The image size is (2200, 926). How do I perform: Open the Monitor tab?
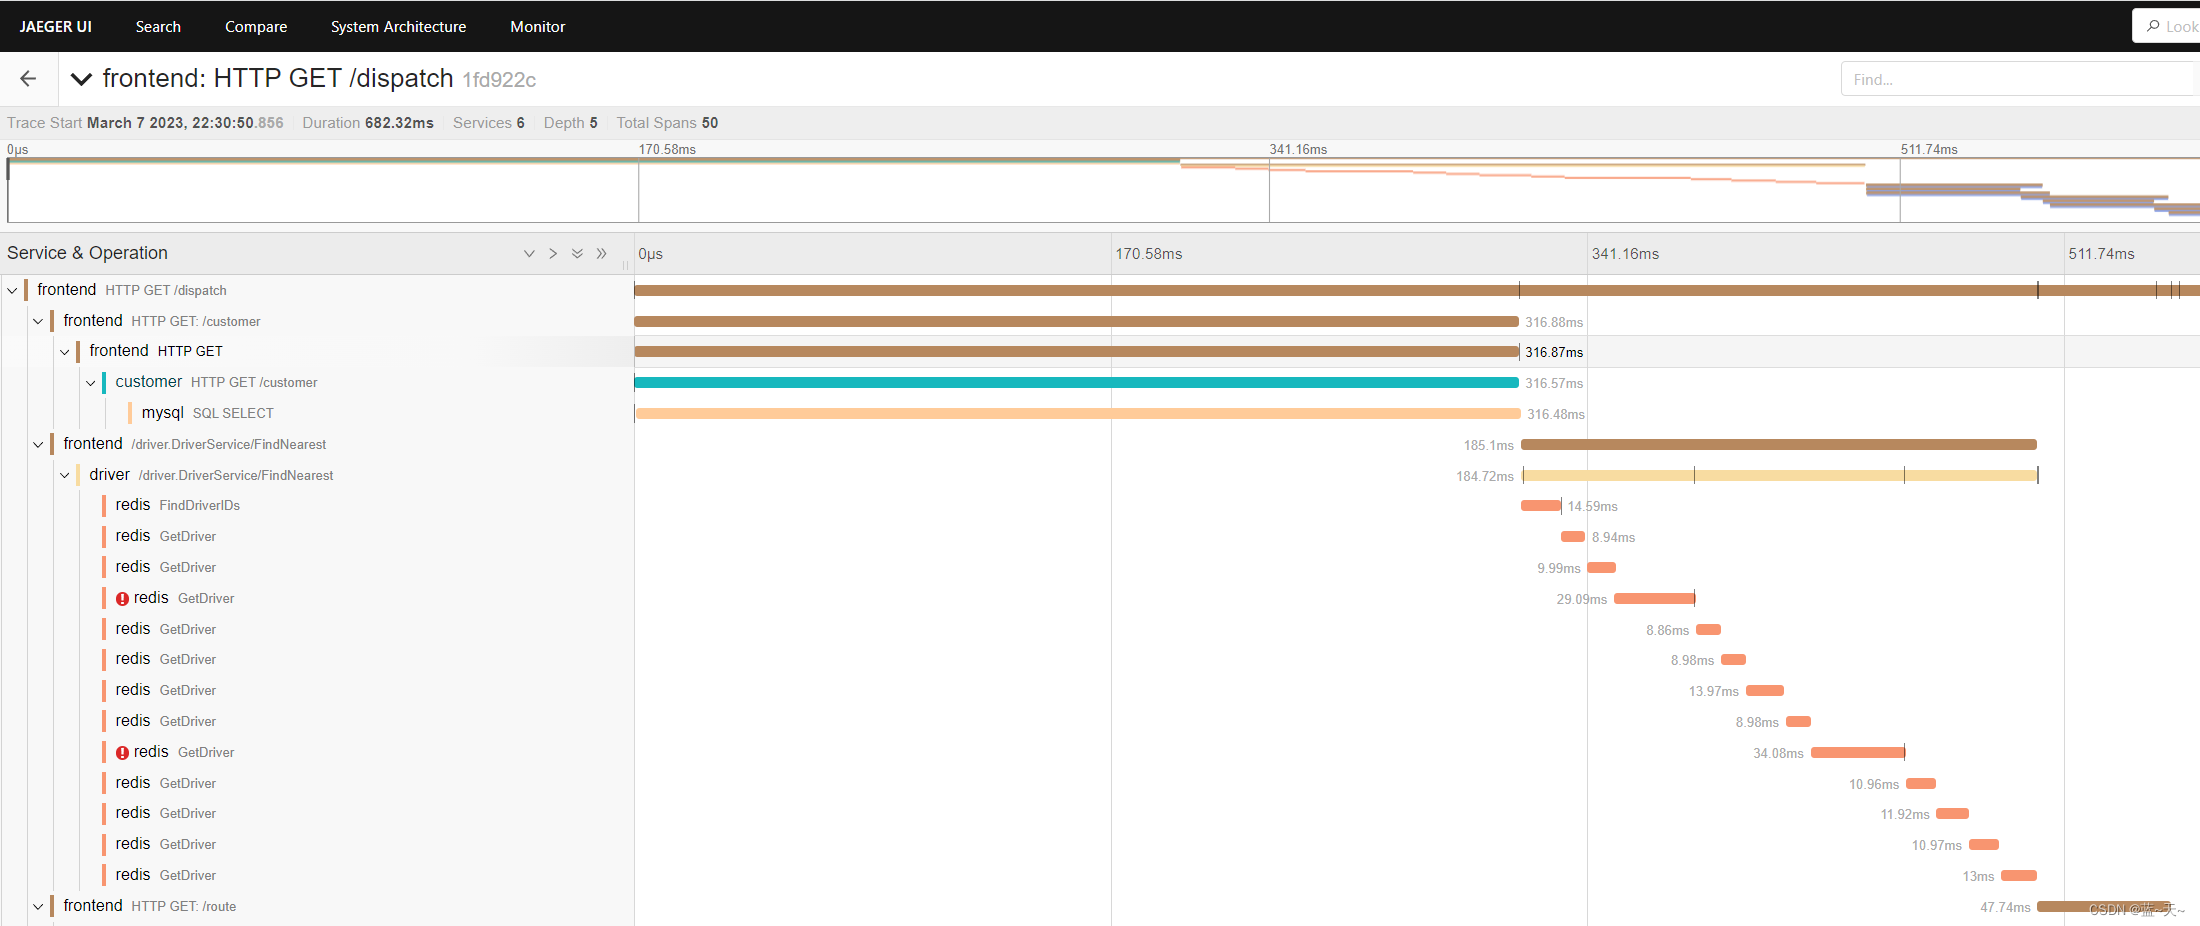click(x=538, y=26)
